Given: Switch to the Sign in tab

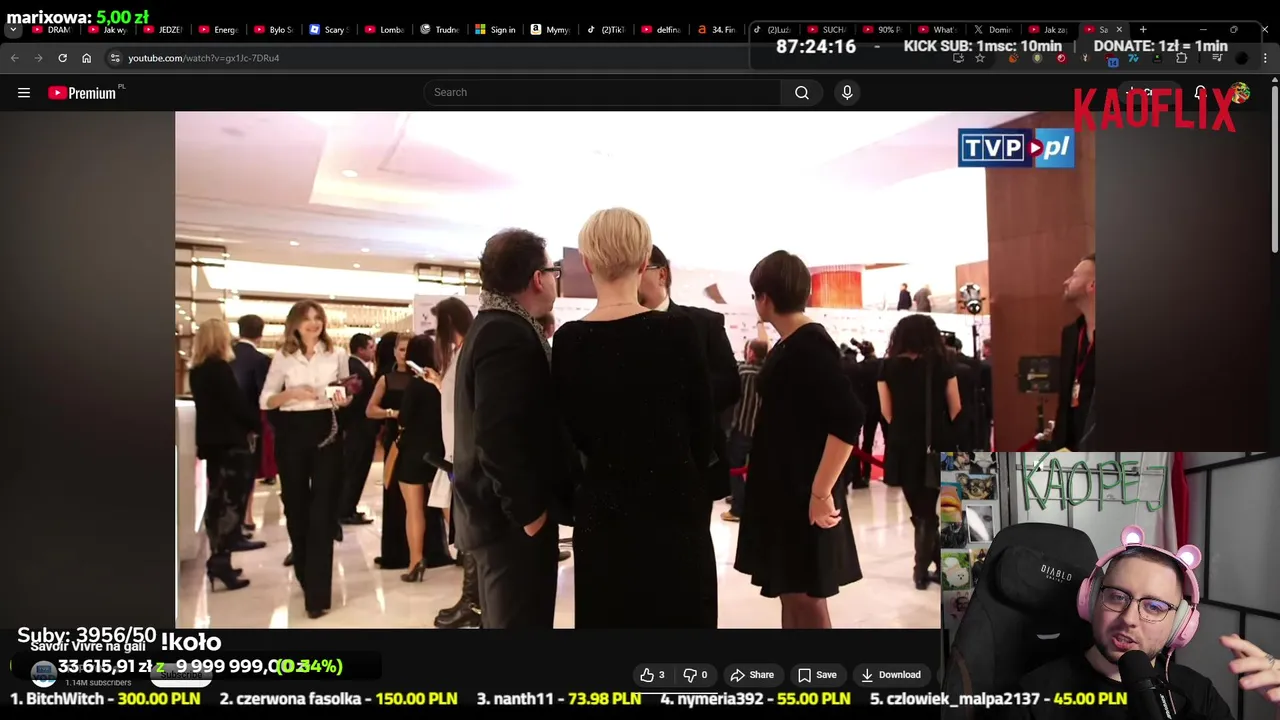Looking at the screenshot, I should [495, 30].
